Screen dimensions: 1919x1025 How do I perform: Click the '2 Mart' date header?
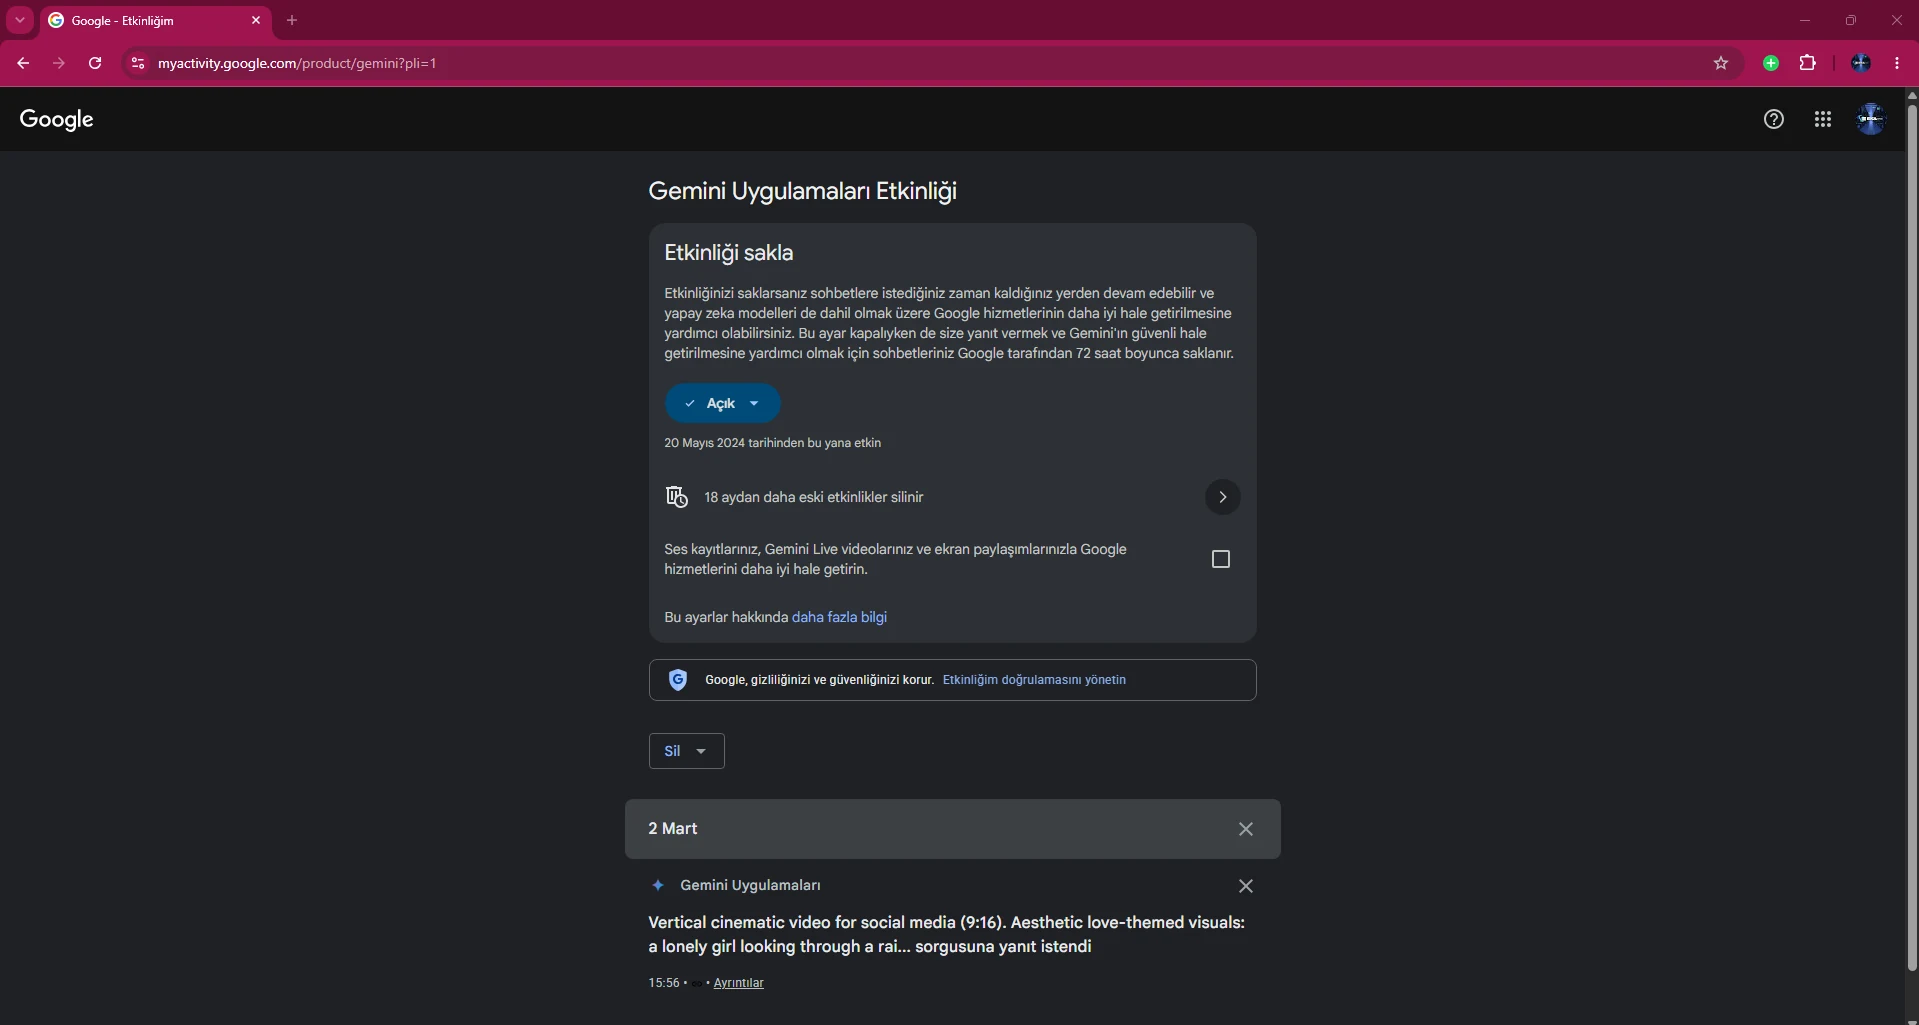[x=672, y=829]
